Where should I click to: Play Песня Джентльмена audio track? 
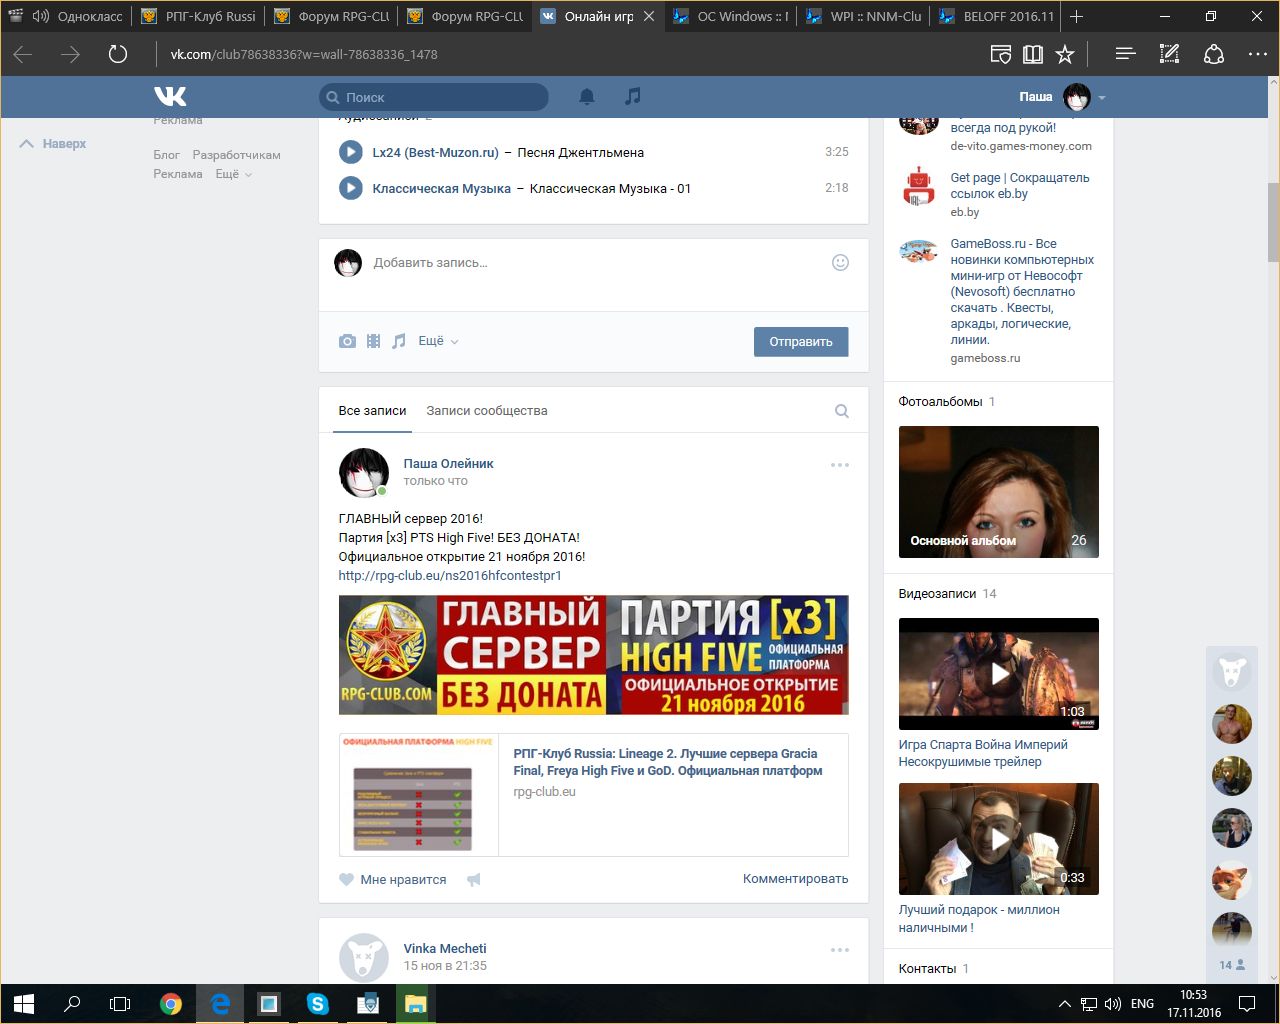tap(350, 152)
